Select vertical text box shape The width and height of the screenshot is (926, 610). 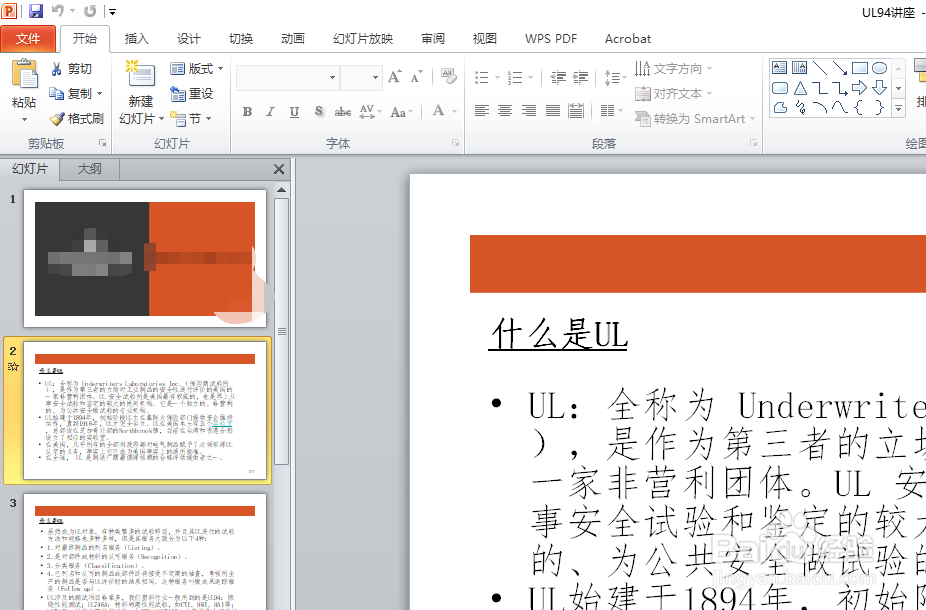800,67
